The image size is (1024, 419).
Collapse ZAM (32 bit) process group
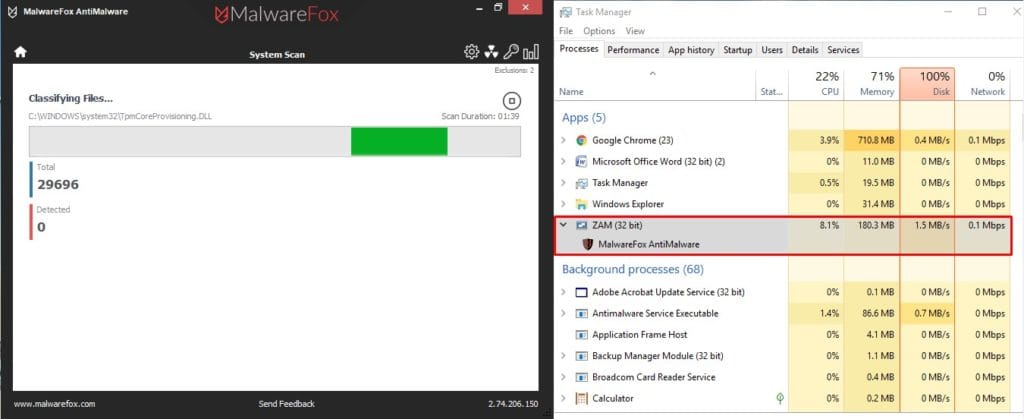(x=564, y=225)
